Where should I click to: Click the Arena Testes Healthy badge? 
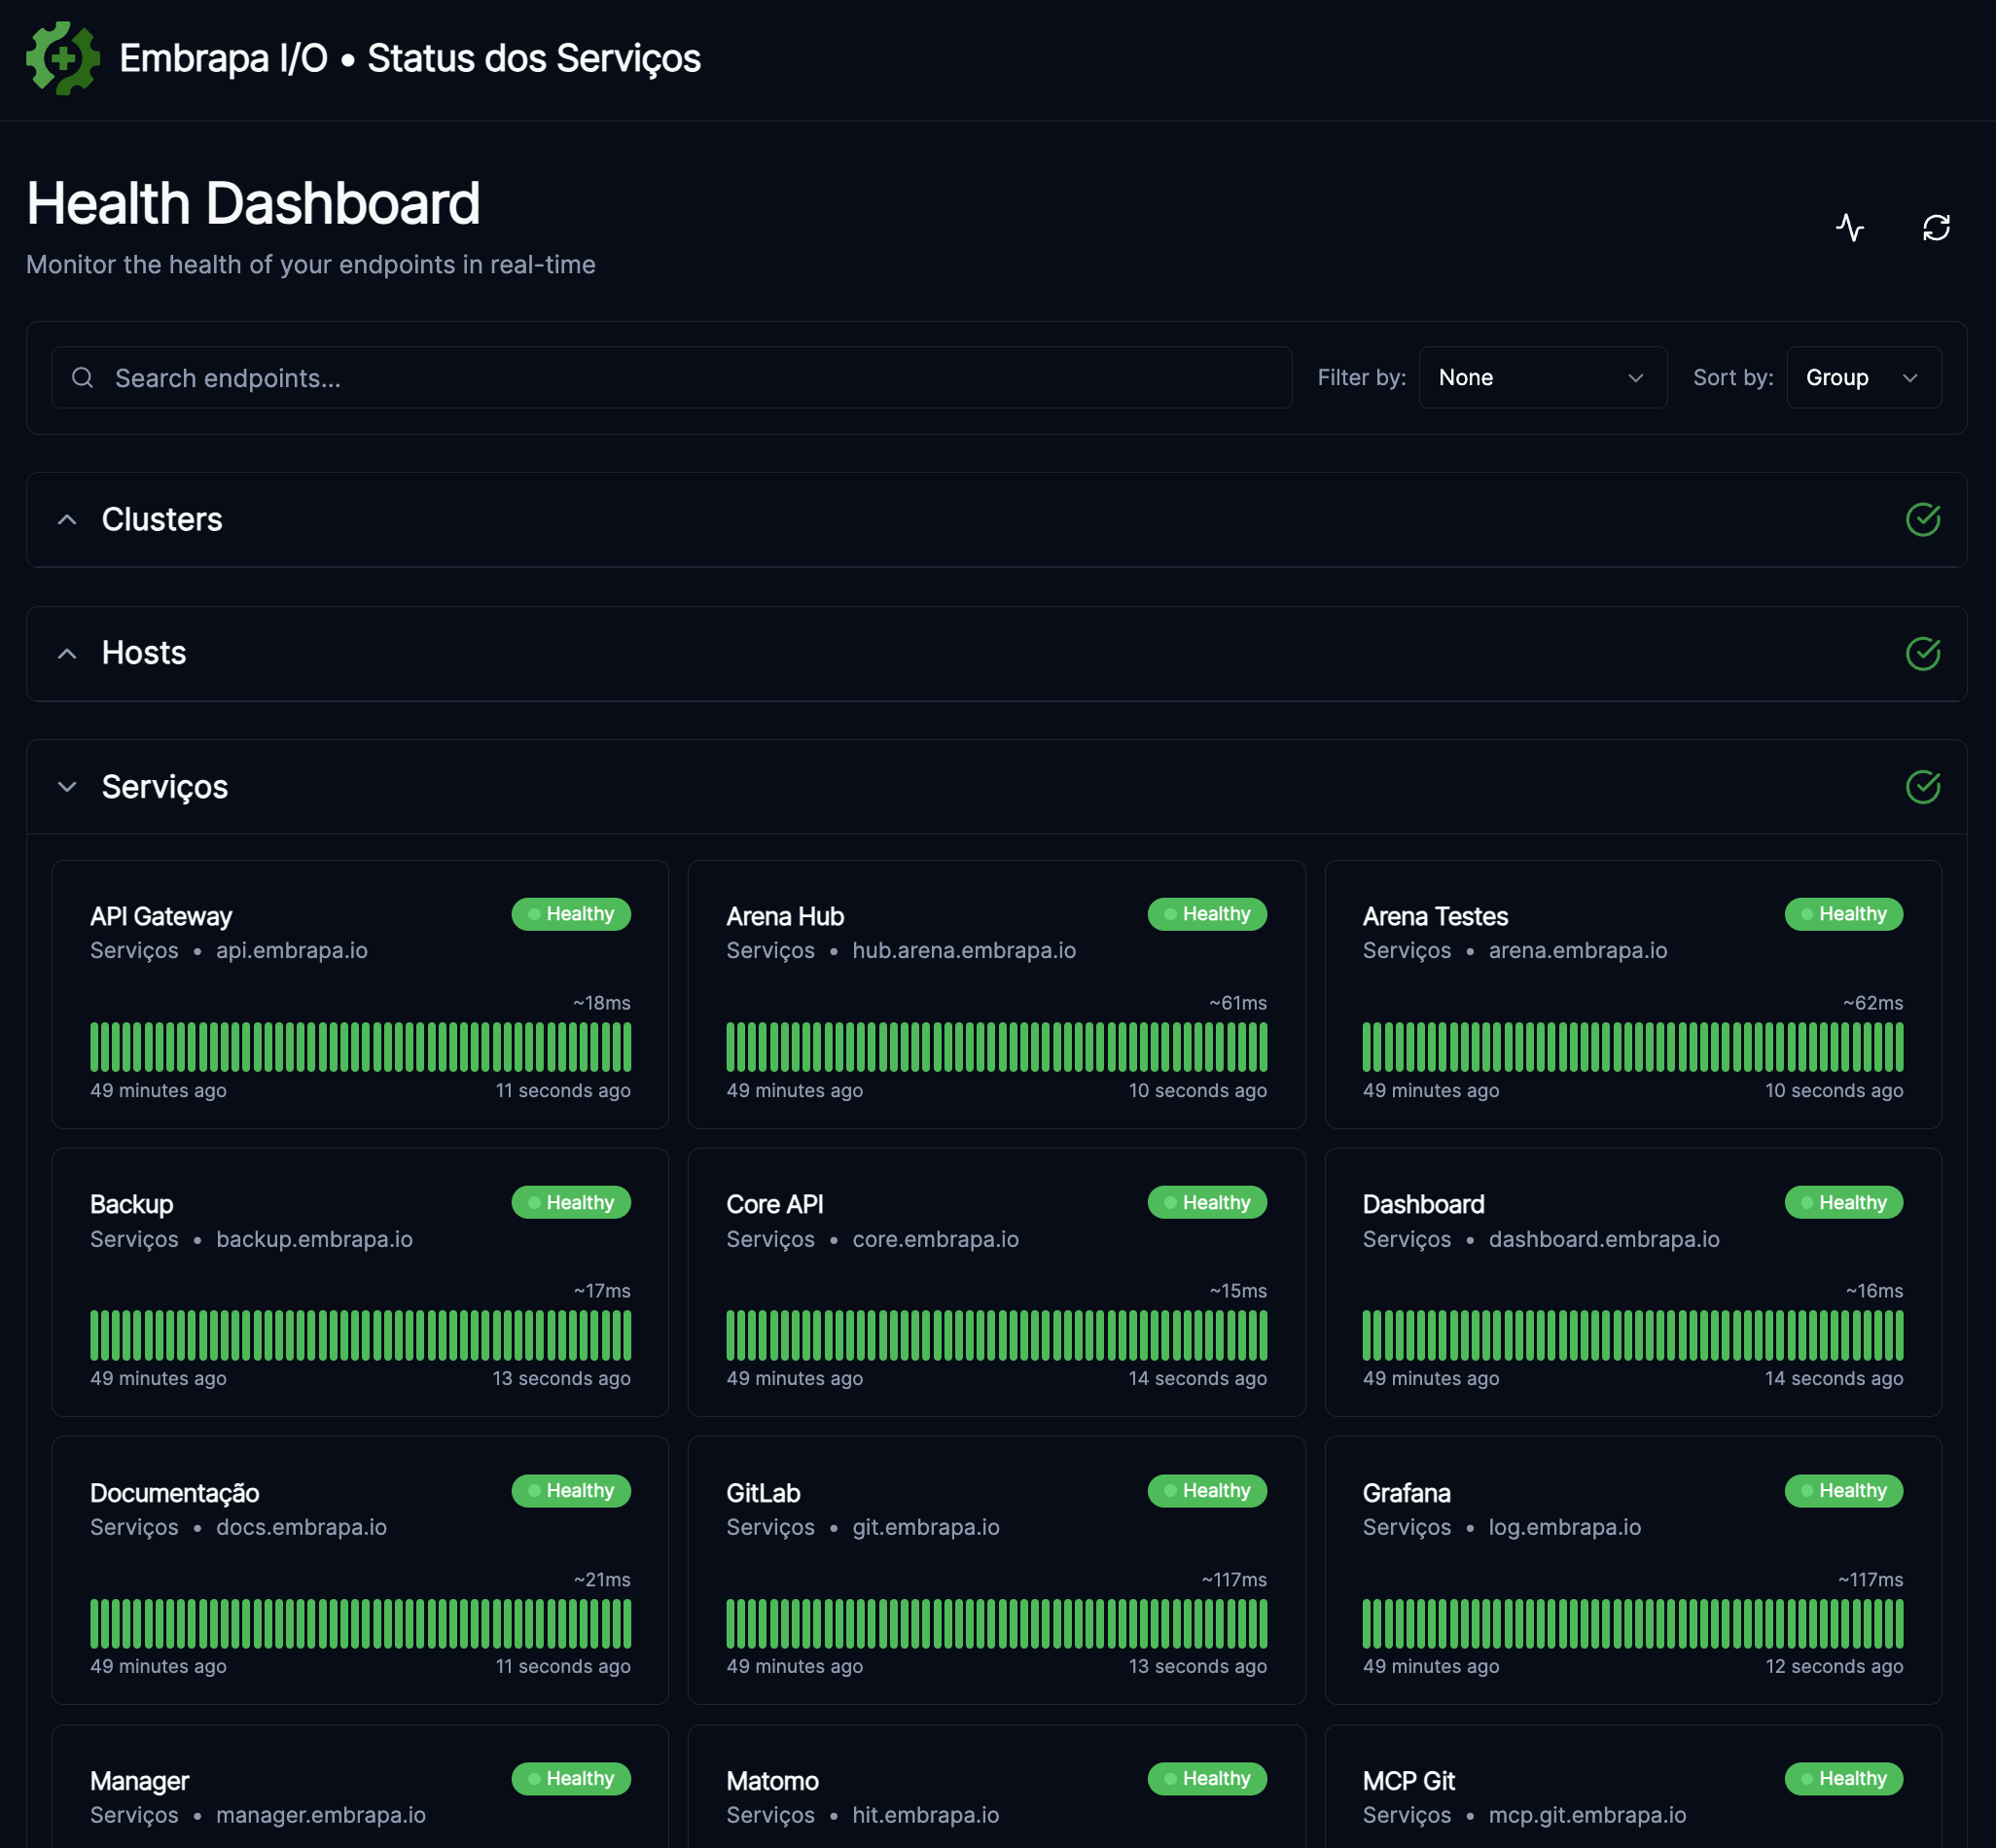tap(1843, 914)
